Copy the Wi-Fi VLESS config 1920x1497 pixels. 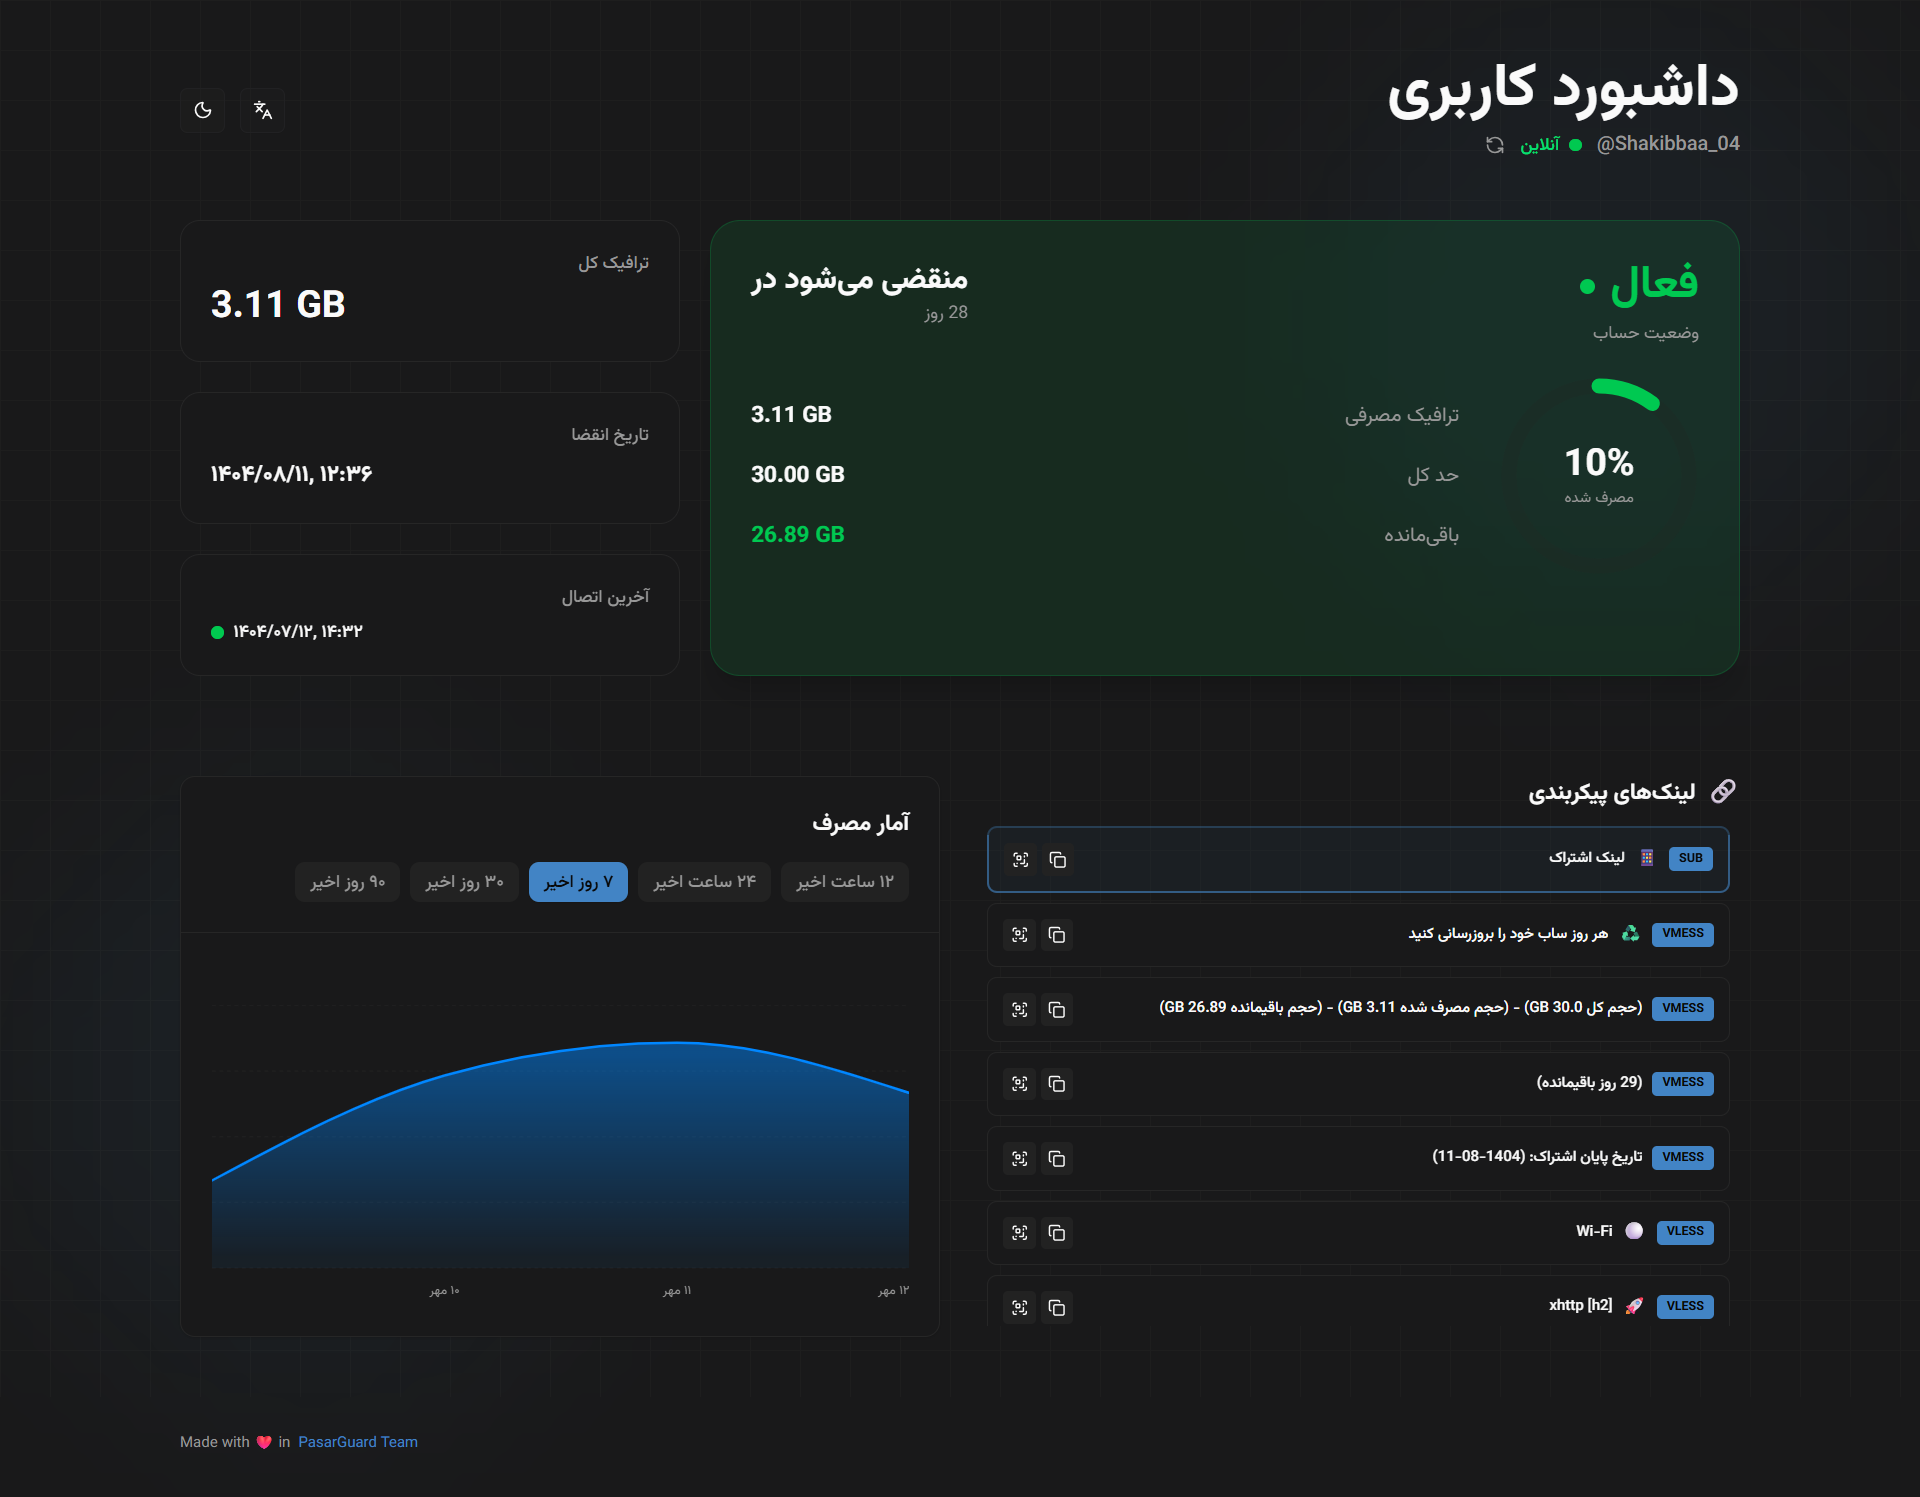(1057, 1233)
